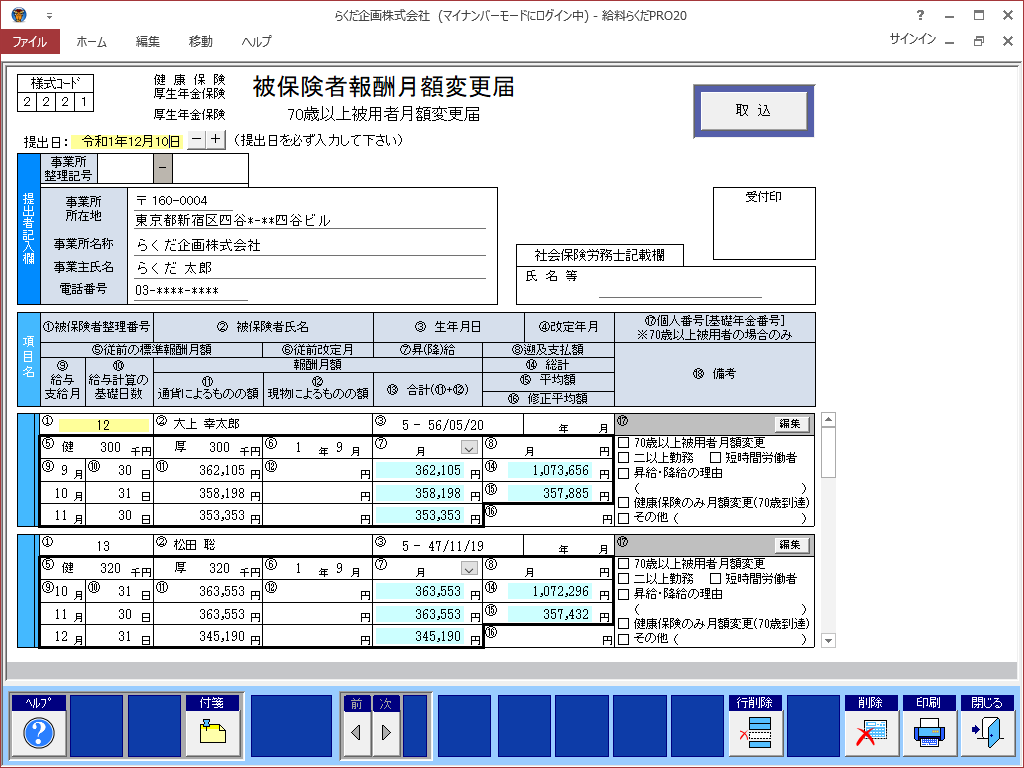This screenshot has height=768, width=1024.
Task: Click the app icon in title bar
Action: [19, 15]
